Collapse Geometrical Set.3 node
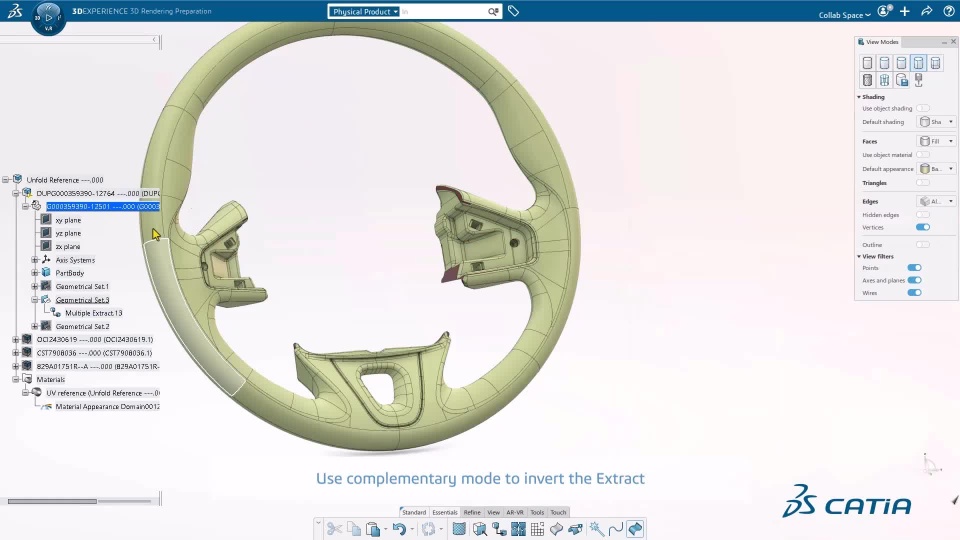 [35, 299]
